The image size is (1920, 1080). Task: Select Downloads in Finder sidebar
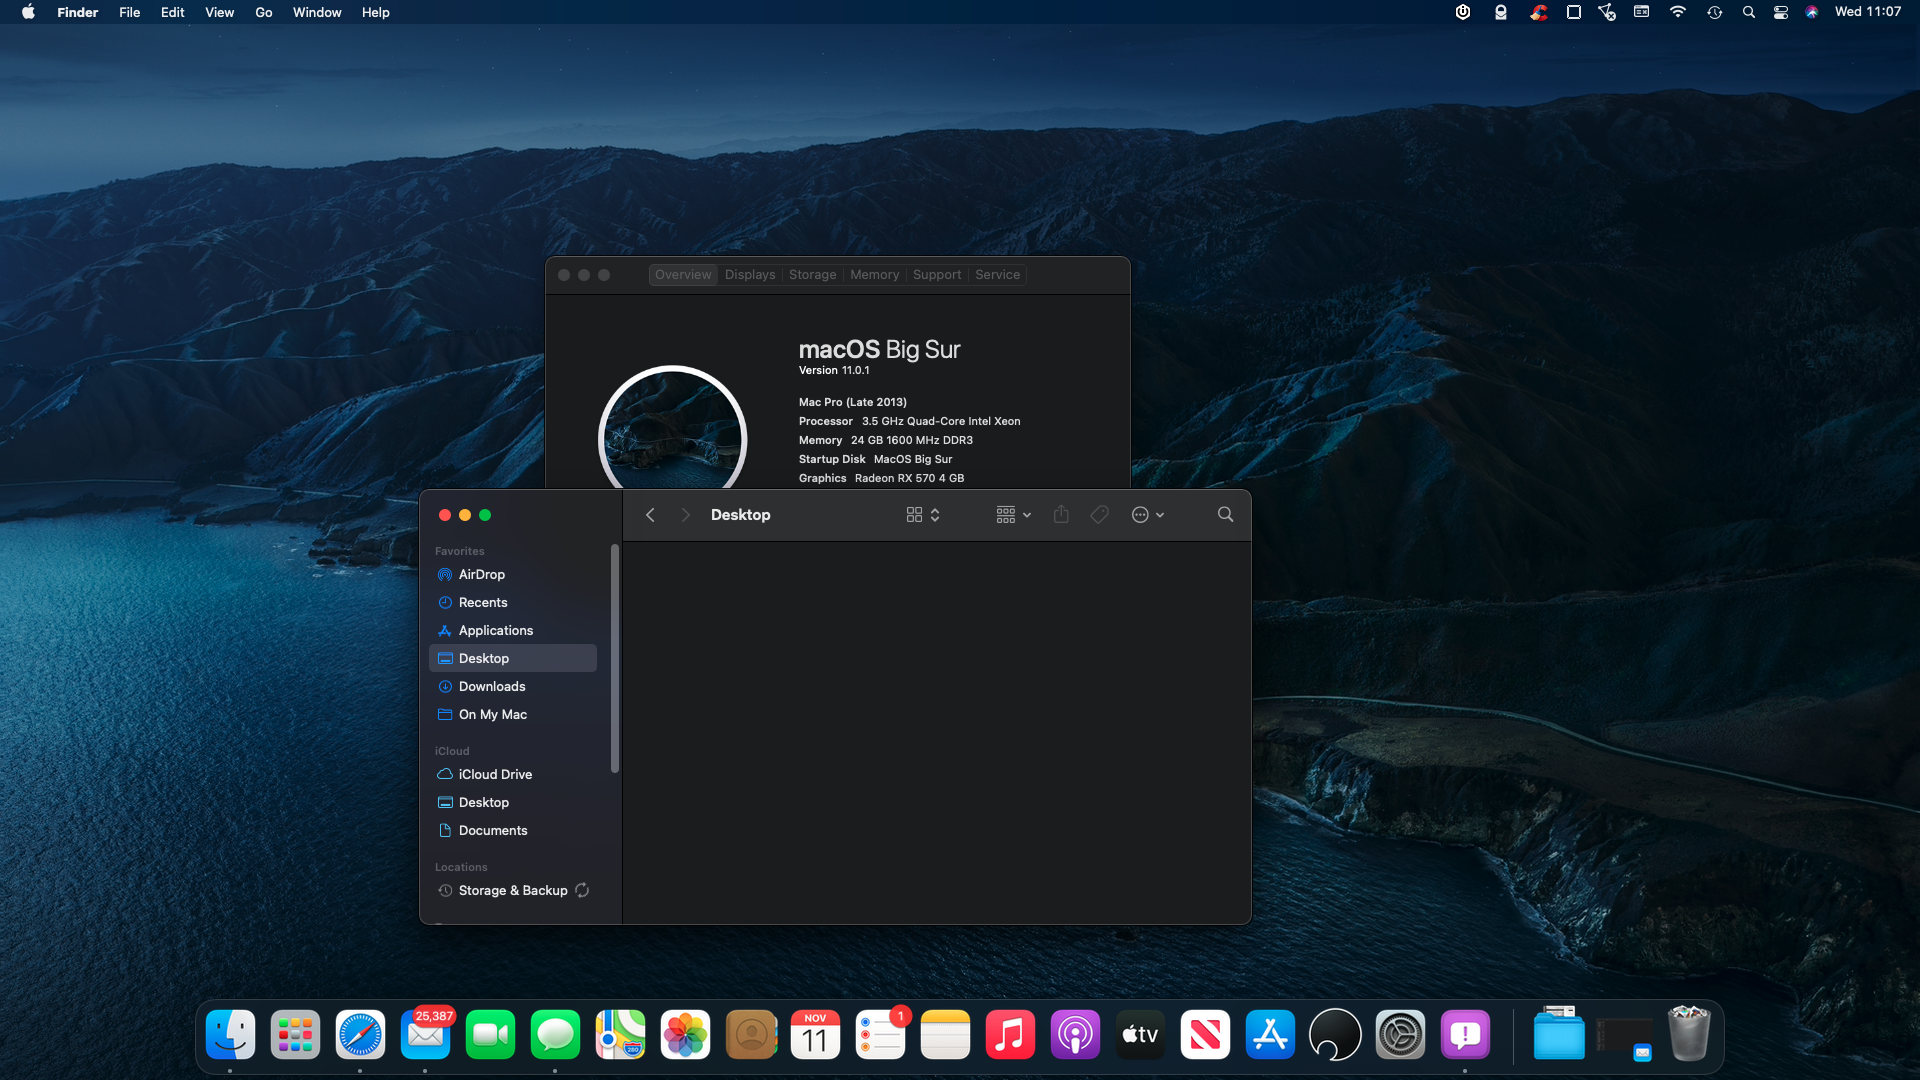[492, 686]
